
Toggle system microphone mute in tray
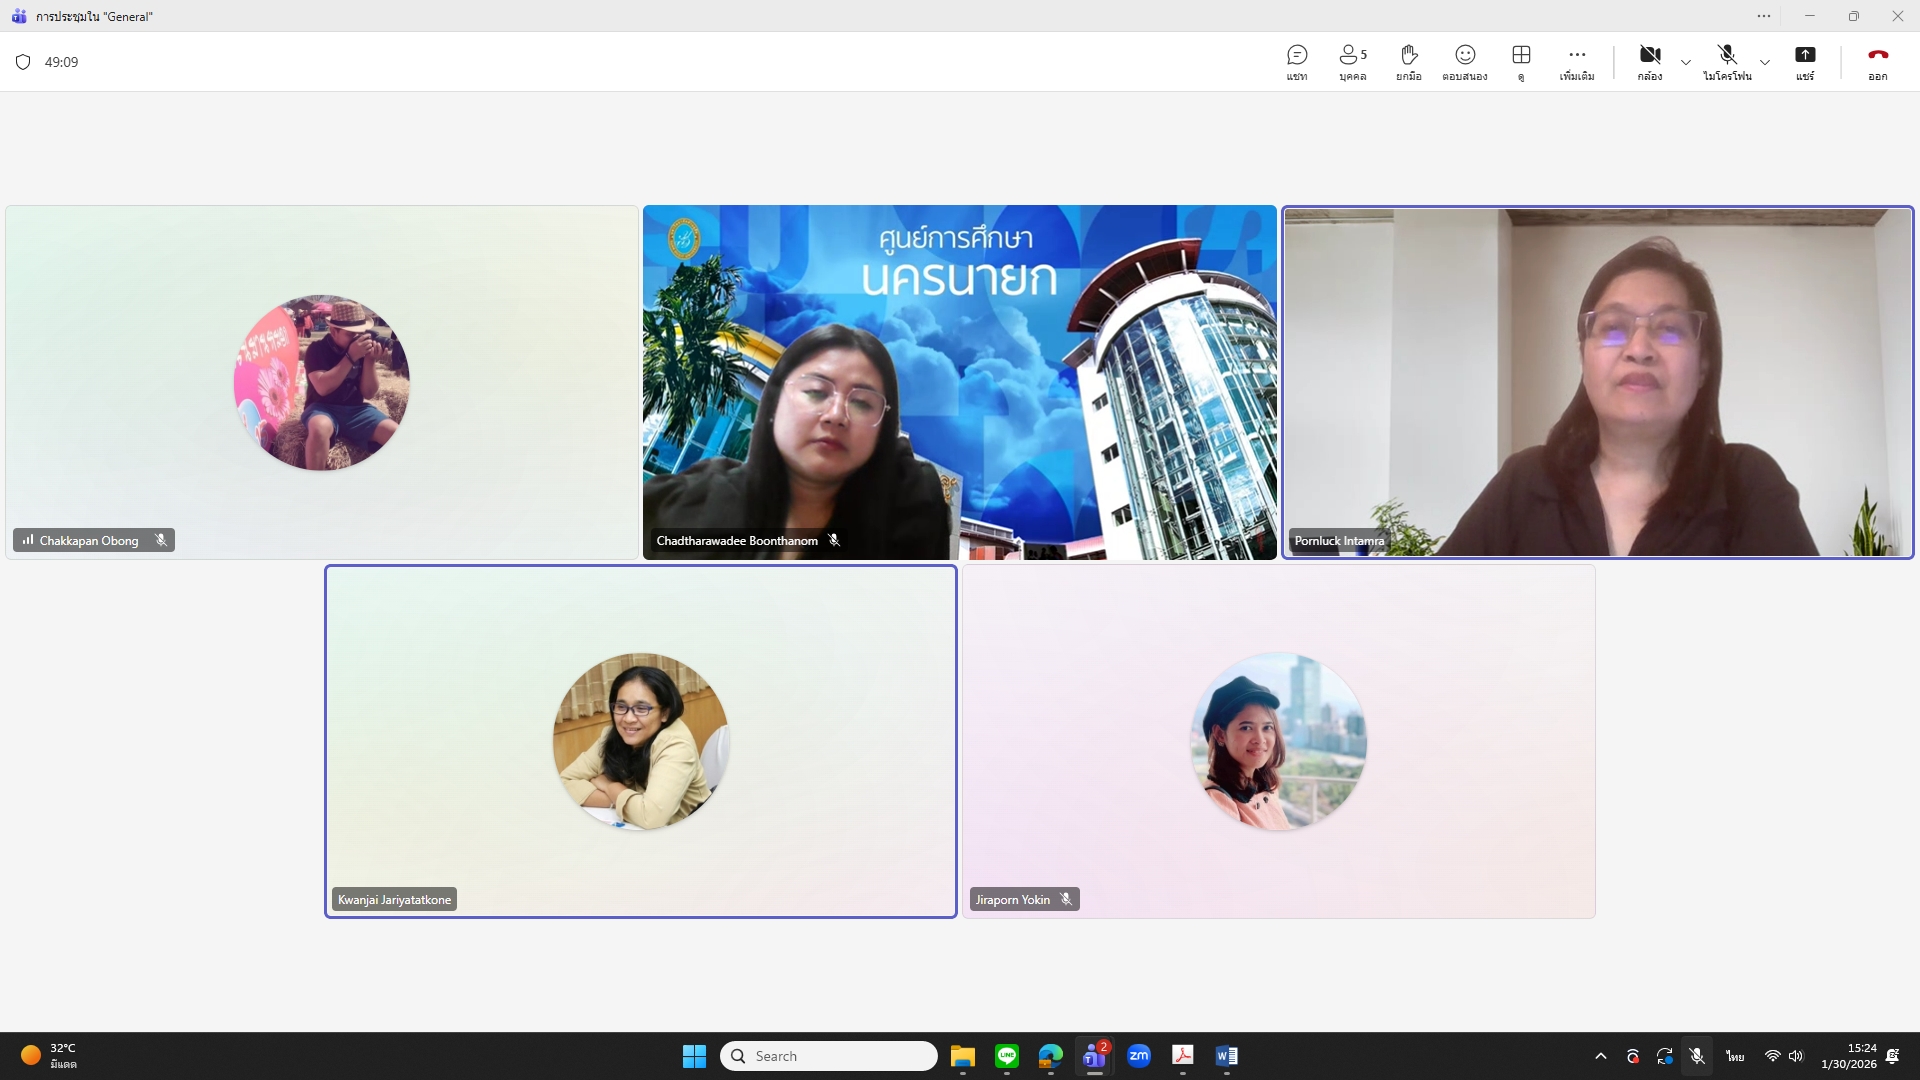(1697, 1056)
